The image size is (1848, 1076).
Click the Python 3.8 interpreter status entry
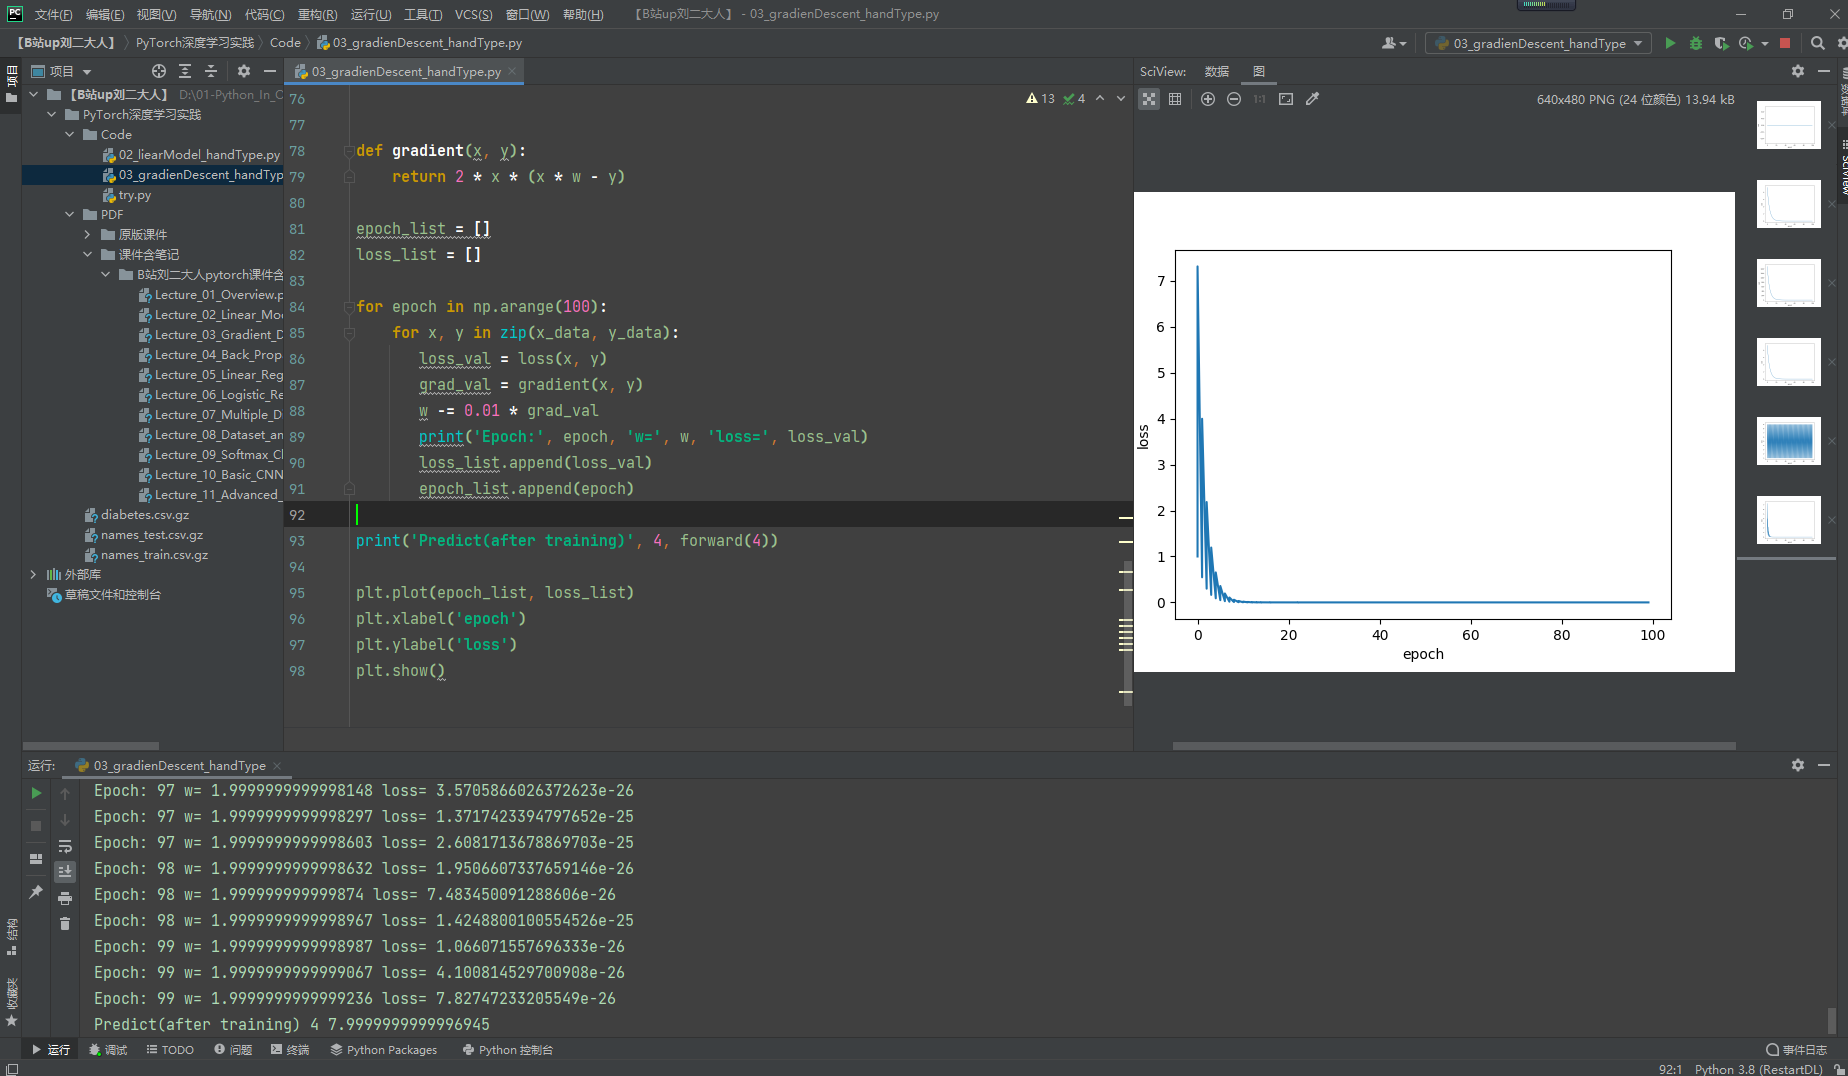1759,1069
